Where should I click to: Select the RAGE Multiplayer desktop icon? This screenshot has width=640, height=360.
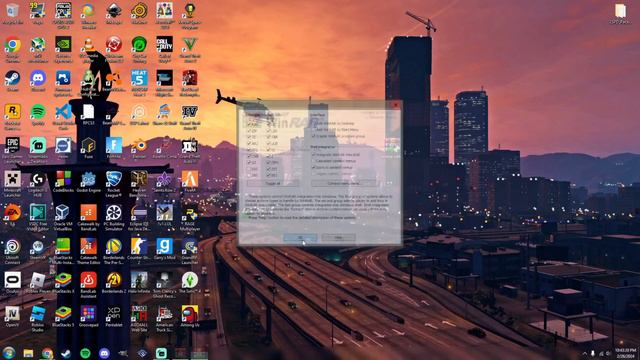tap(189, 217)
